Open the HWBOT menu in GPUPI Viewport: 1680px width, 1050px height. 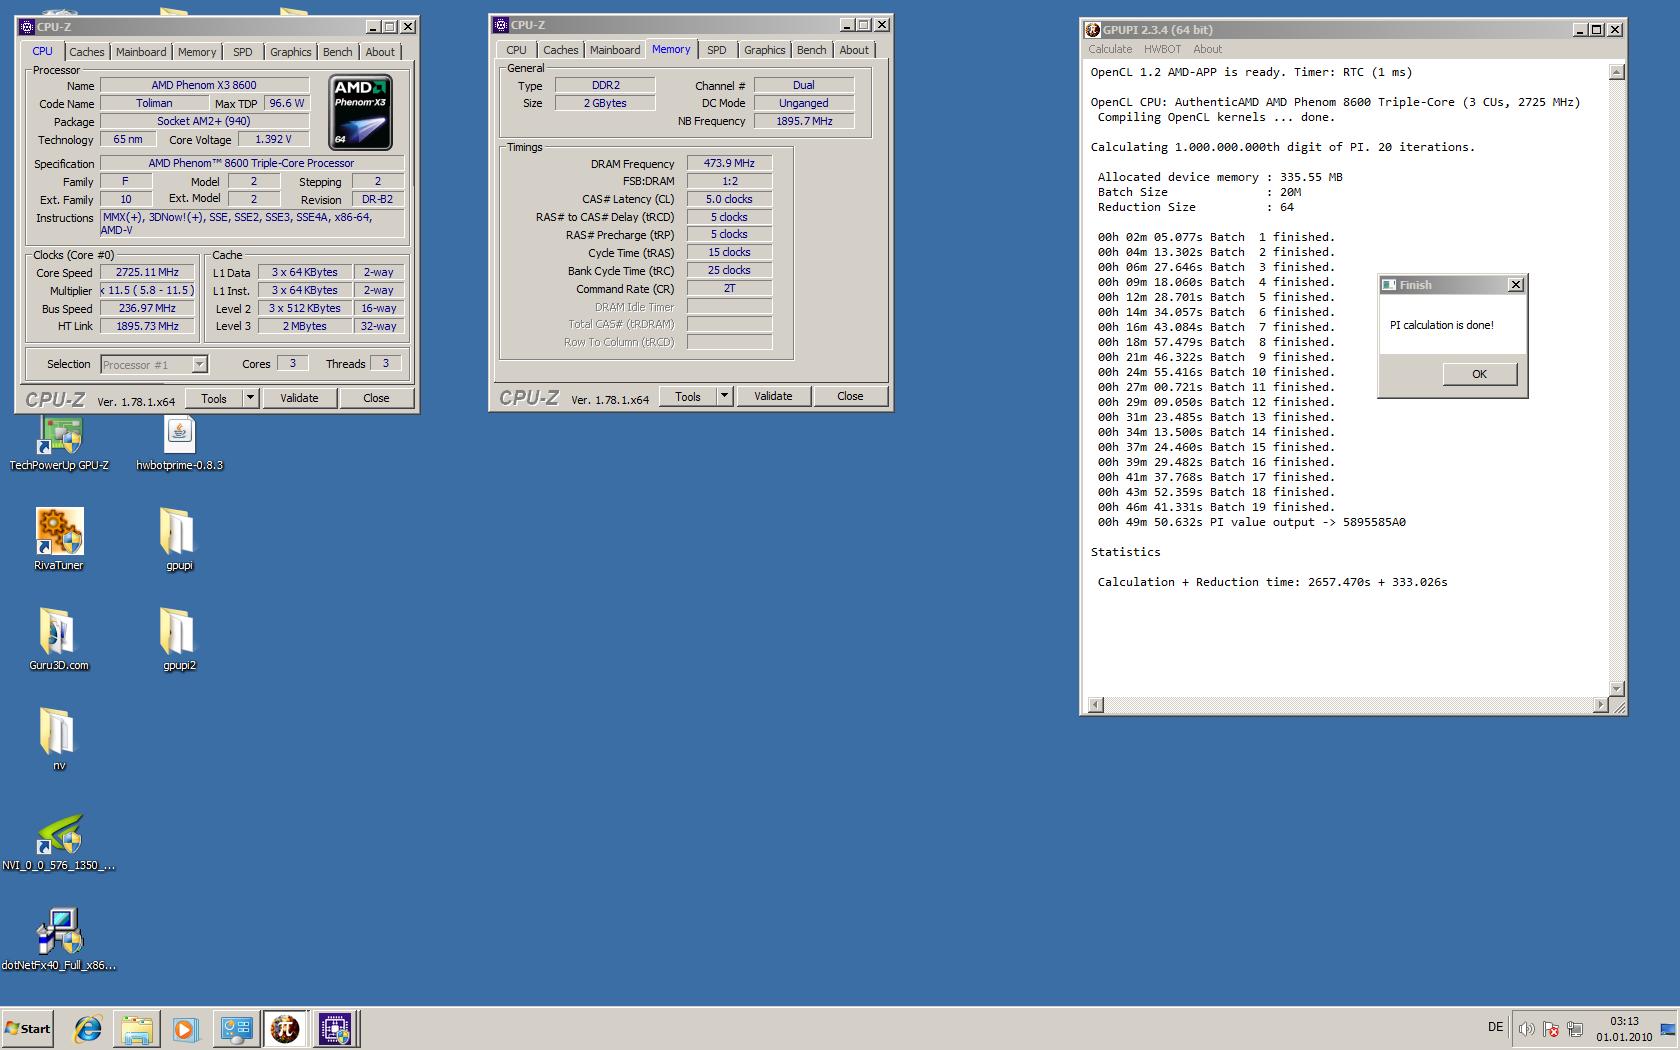[1162, 49]
